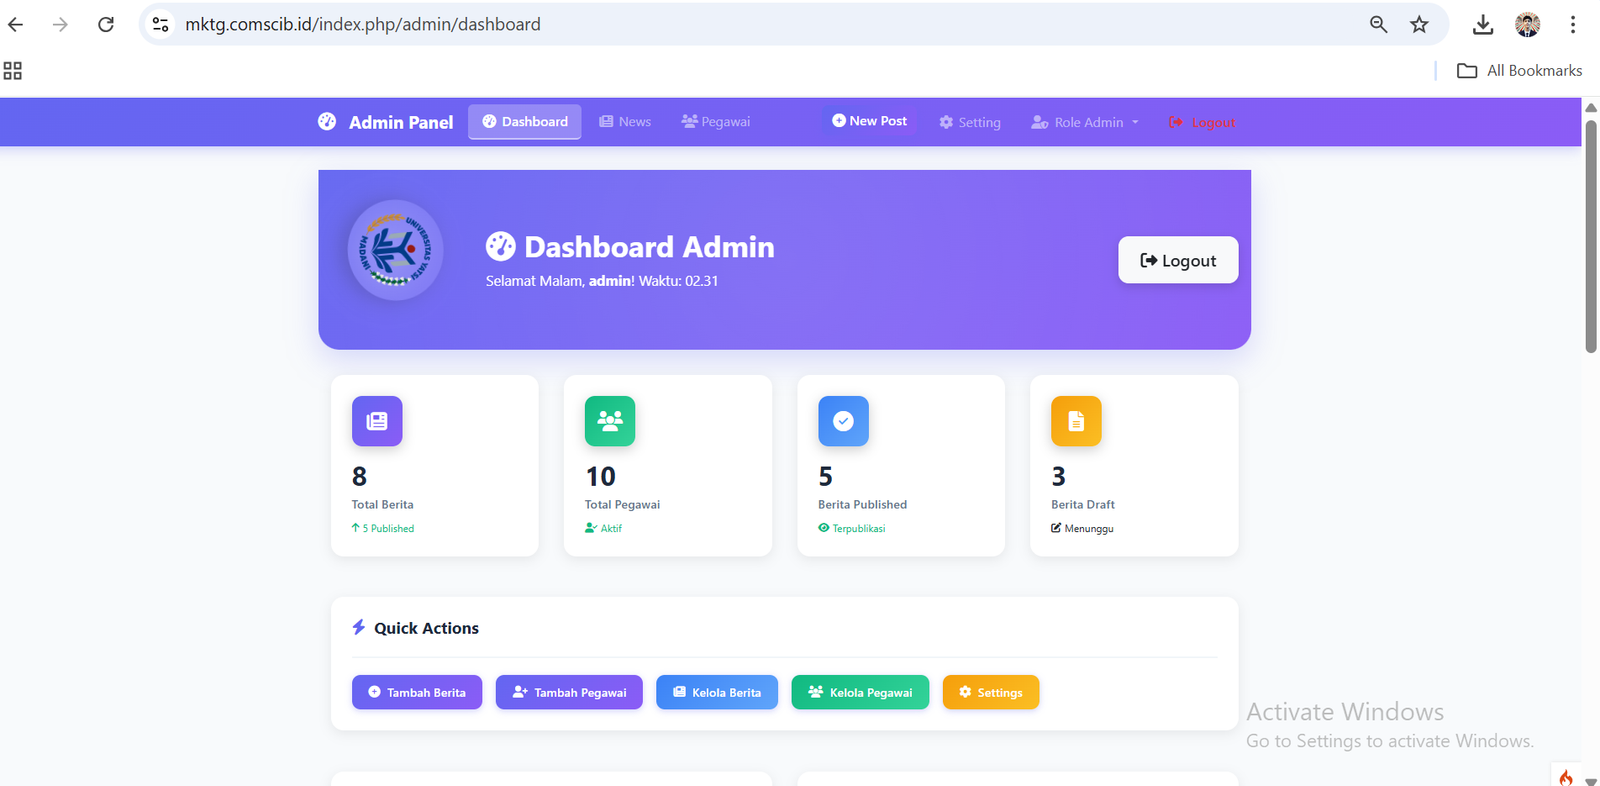1600x786 pixels.
Task: Click the orange Settings button
Action: click(991, 692)
